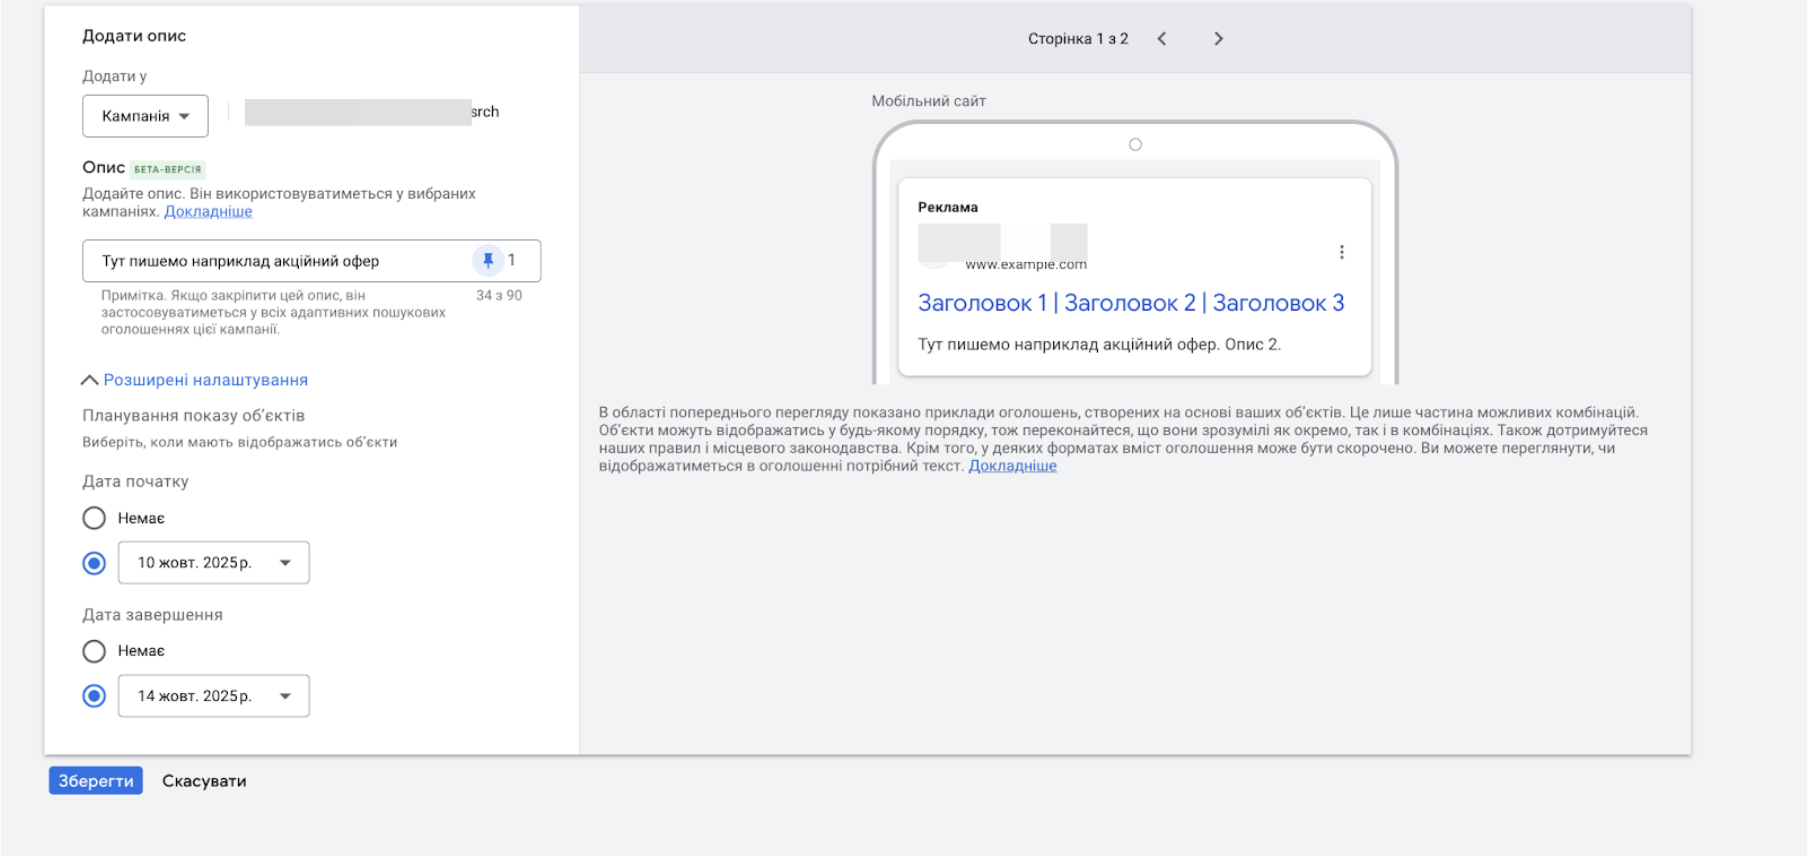Viewport: 1808px width, 856px height.
Task: Go to next preview page arrow
Action: pyautogui.click(x=1218, y=39)
